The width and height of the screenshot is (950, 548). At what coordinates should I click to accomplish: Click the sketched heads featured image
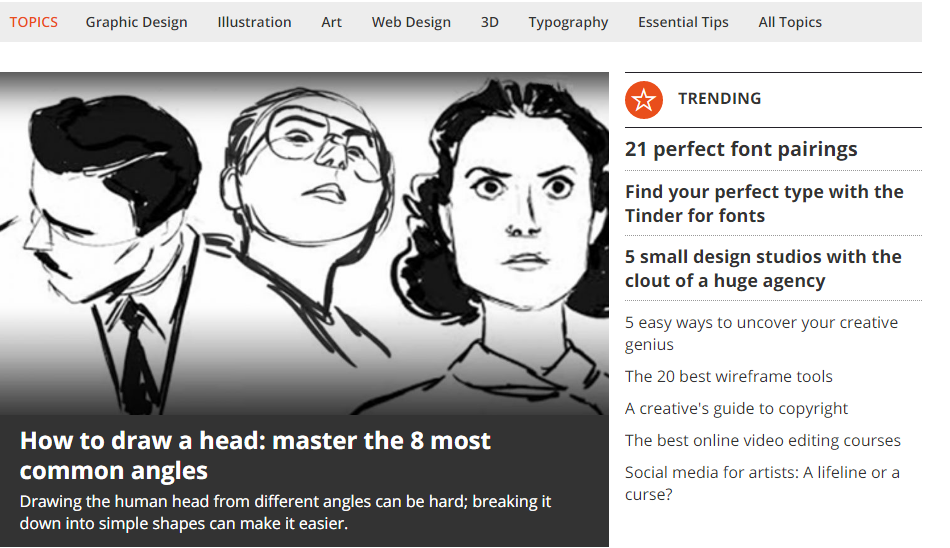[304, 244]
